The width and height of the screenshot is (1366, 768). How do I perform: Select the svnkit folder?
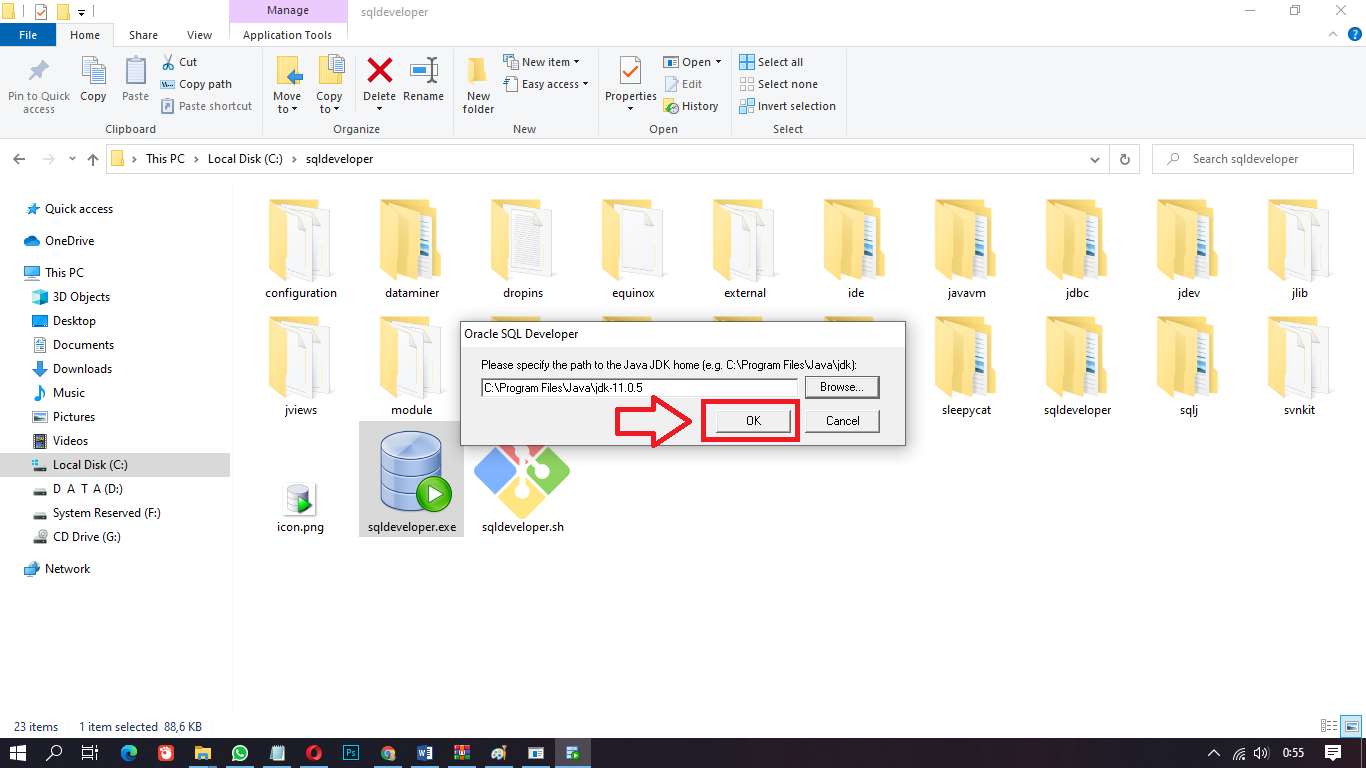tap(1299, 366)
